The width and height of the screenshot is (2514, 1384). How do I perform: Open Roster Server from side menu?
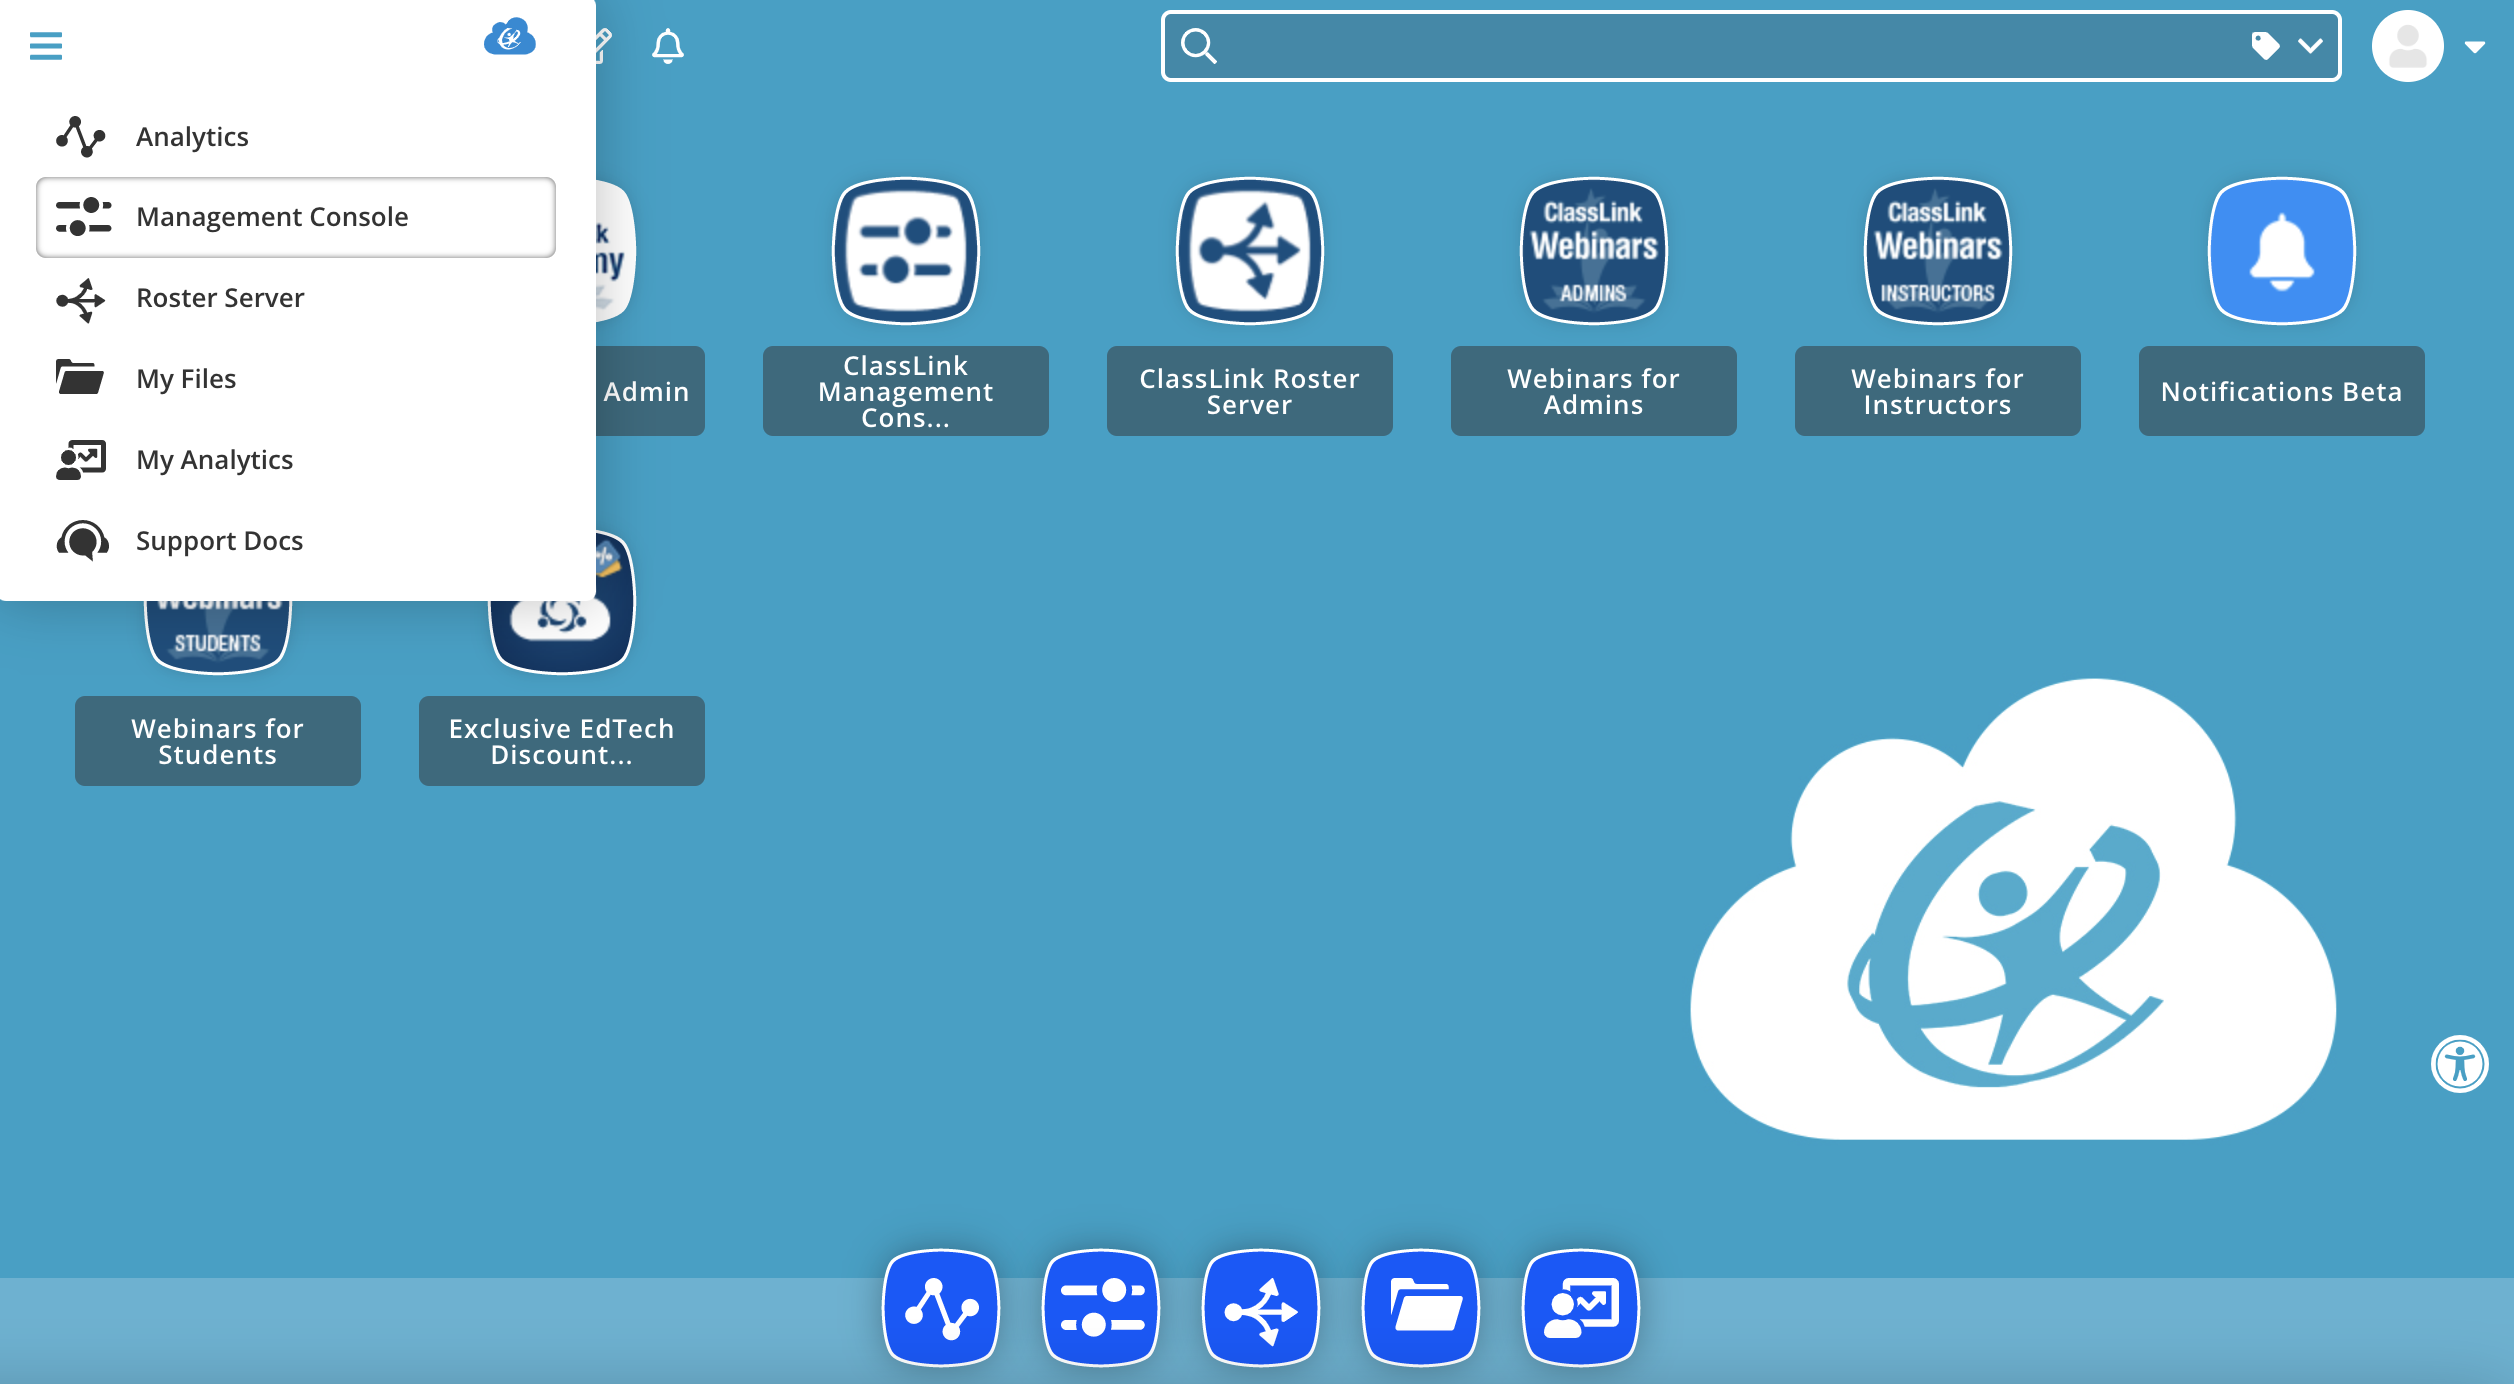pos(296,298)
